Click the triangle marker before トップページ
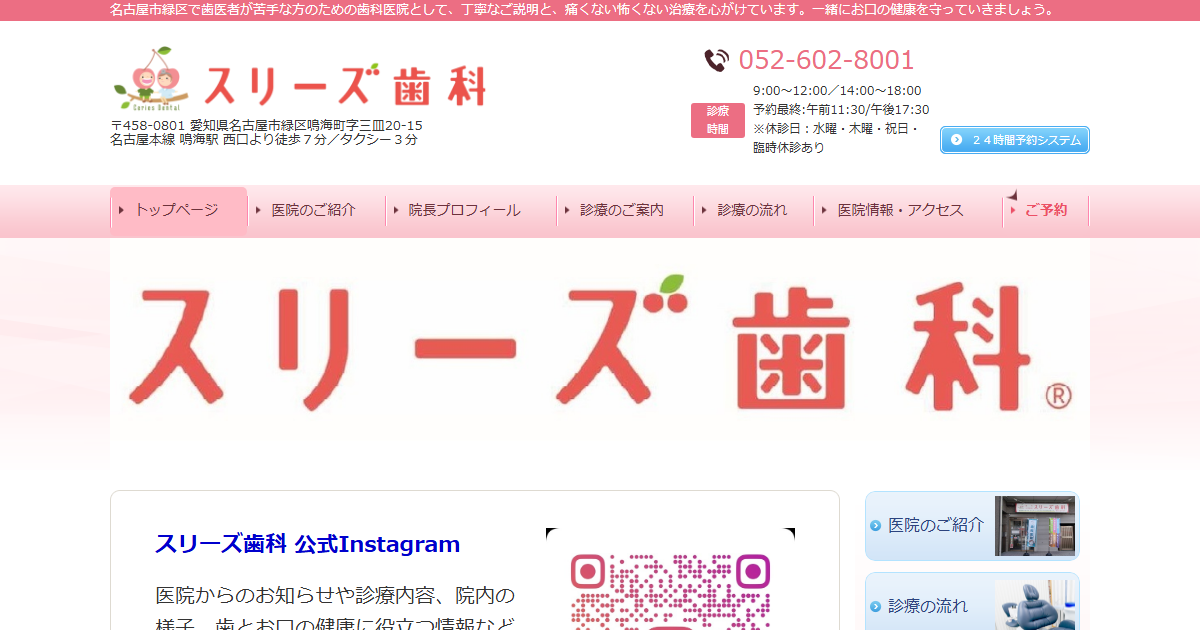 122,210
